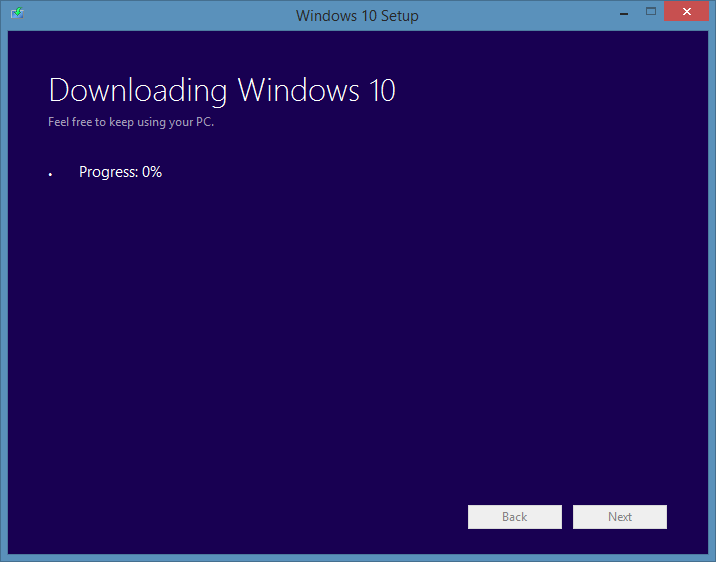
Task: Maximize the Windows 10 Setup window
Action: pos(651,11)
